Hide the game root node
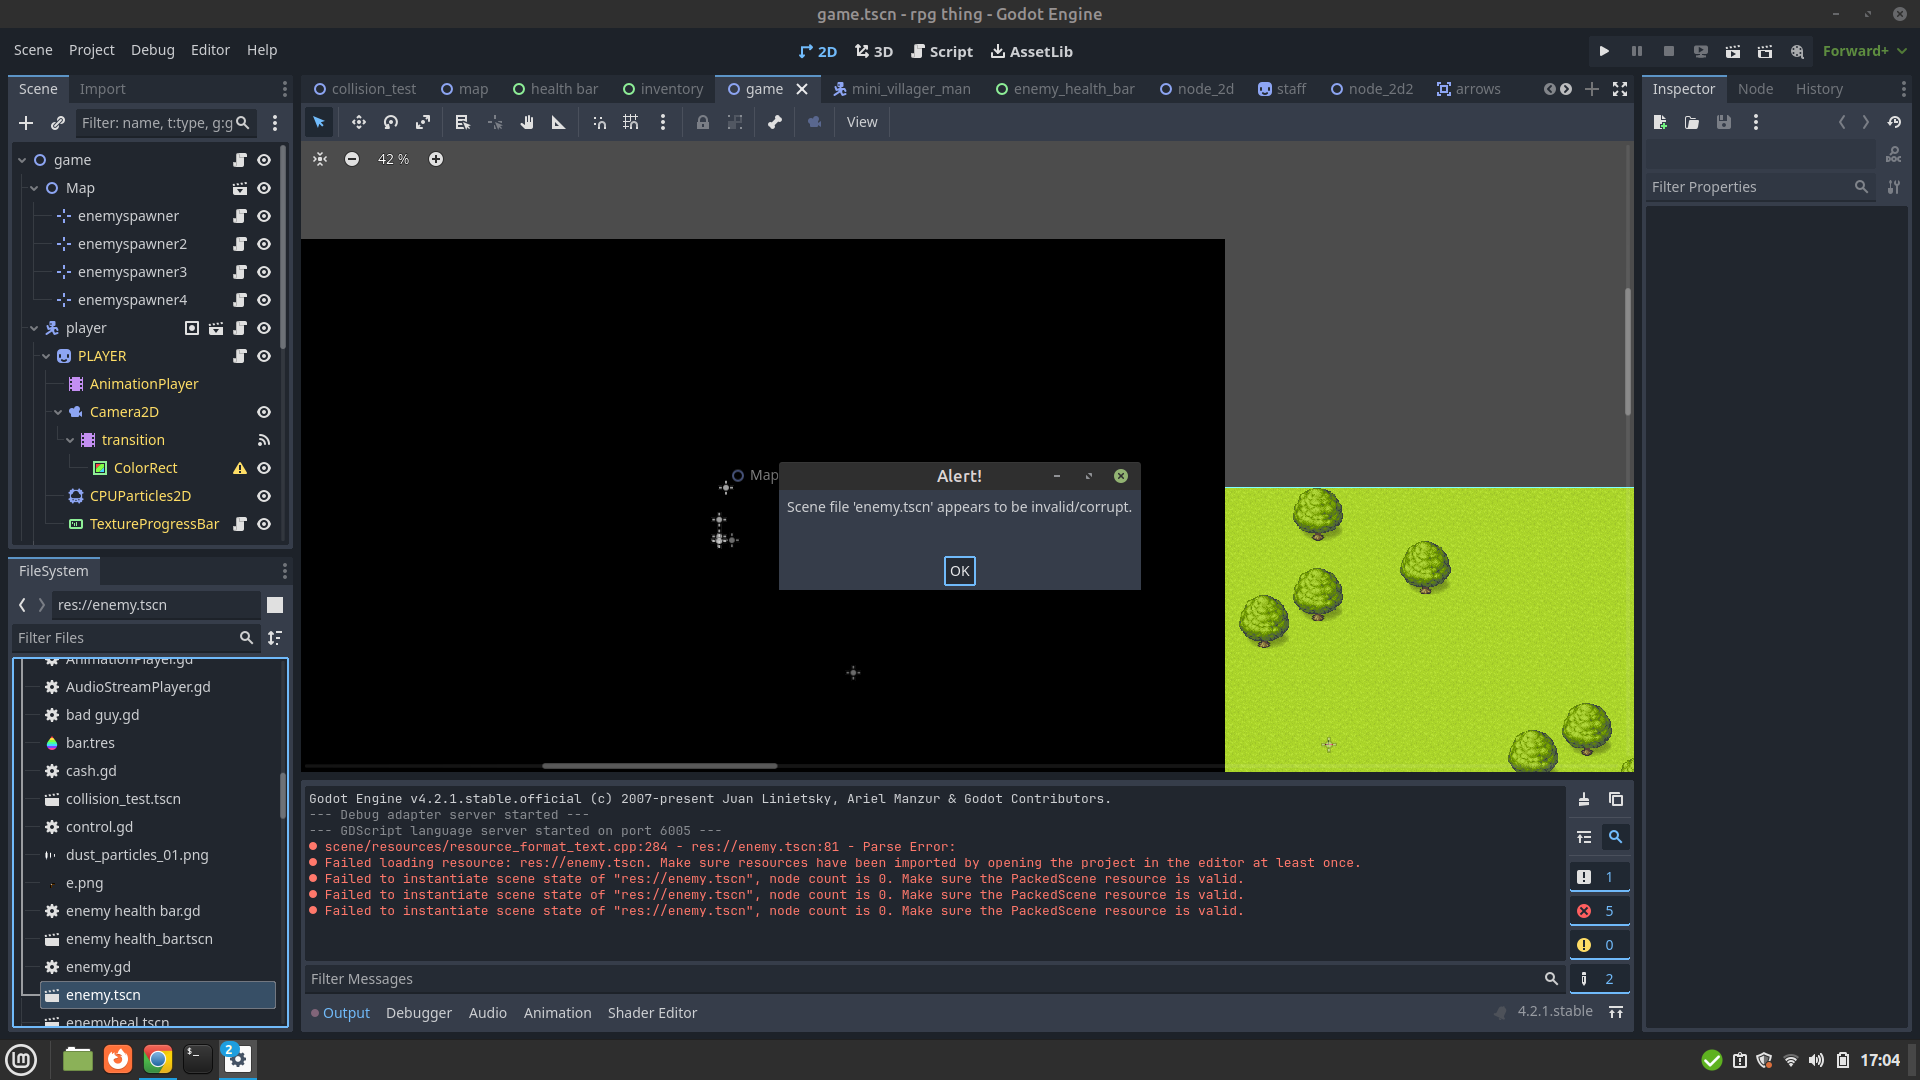1920x1080 pixels. [264, 160]
